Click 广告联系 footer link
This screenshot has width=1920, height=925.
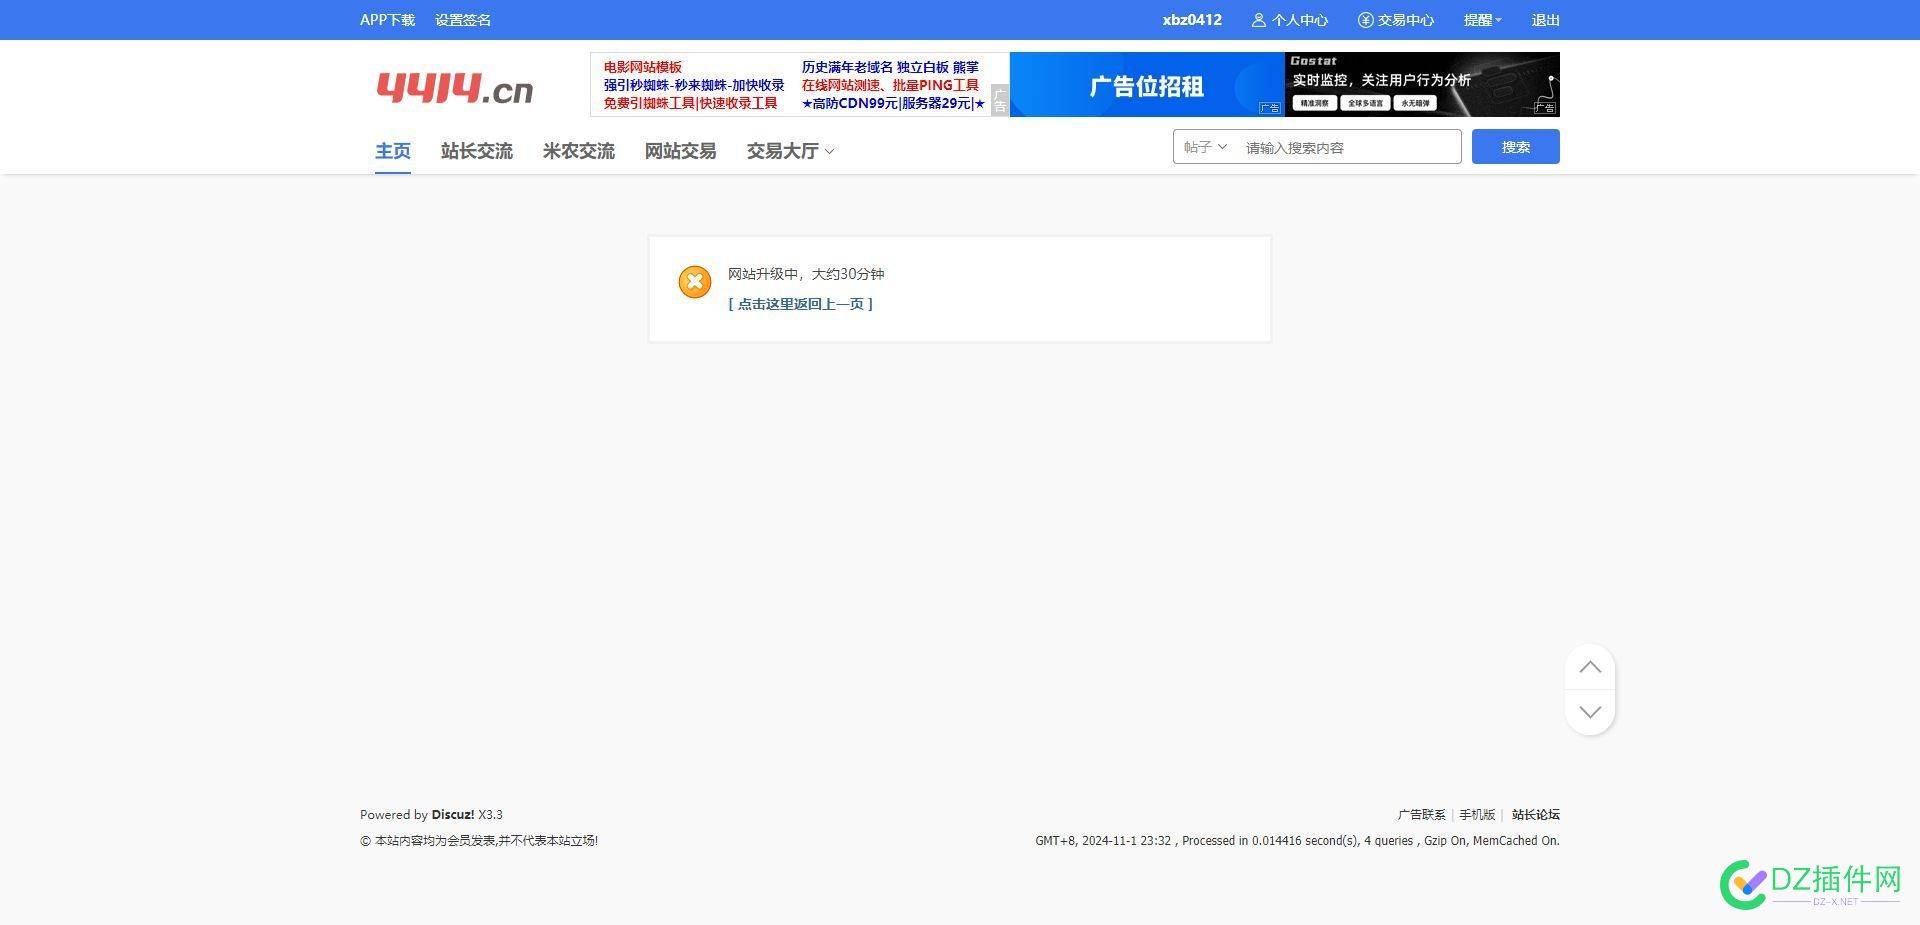pos(1421,815)
